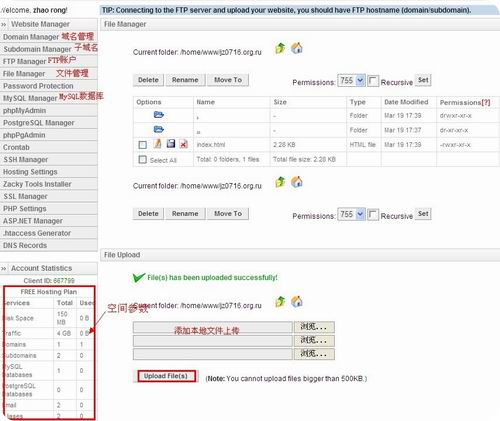Click the up-folder icon below the file table
Image resolution: width=500 pixels, height=421 pixels.
click(280, 182)
